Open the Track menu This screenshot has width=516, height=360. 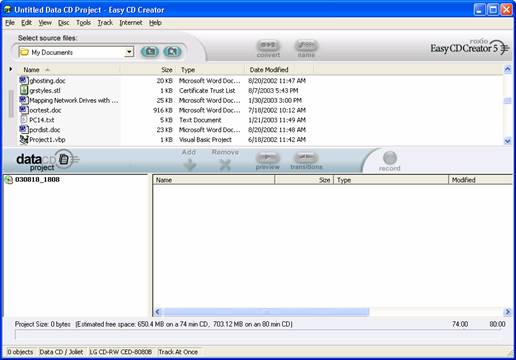(105, 23)
